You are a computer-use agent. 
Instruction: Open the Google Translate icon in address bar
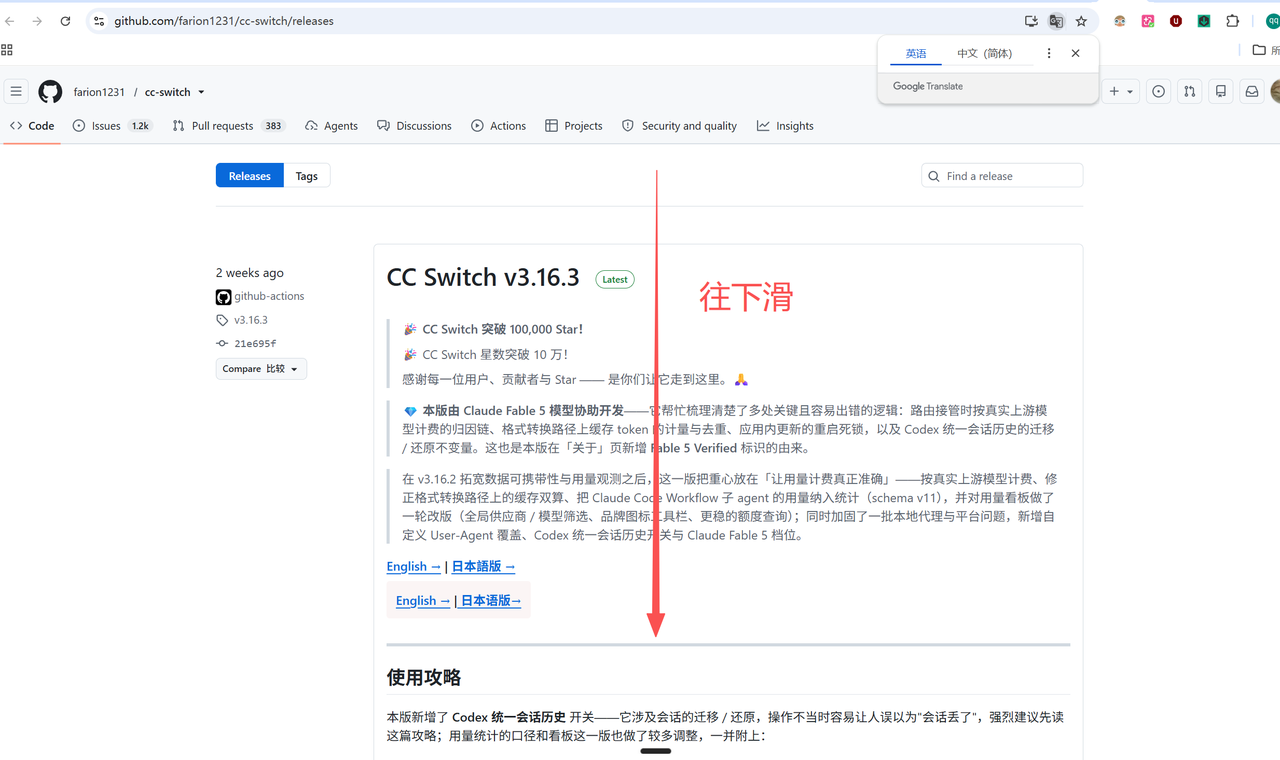(1056, 21)
